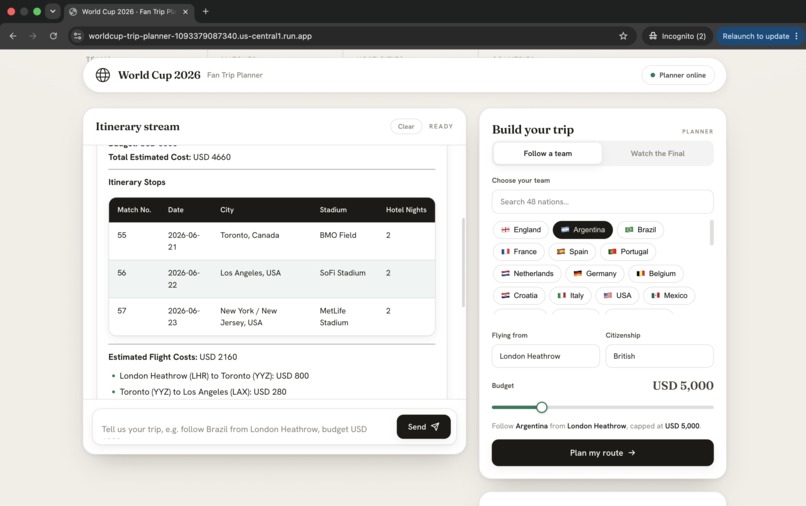Click the 2026-06-22 date cell
This screenshot has width=806, height=506.
[184, 279]
